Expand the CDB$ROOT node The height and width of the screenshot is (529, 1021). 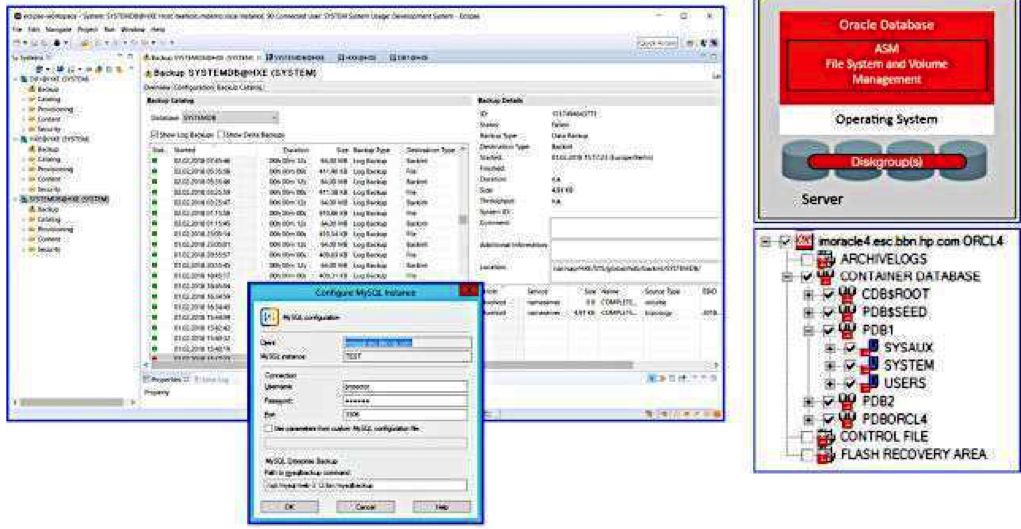point(809,294)
